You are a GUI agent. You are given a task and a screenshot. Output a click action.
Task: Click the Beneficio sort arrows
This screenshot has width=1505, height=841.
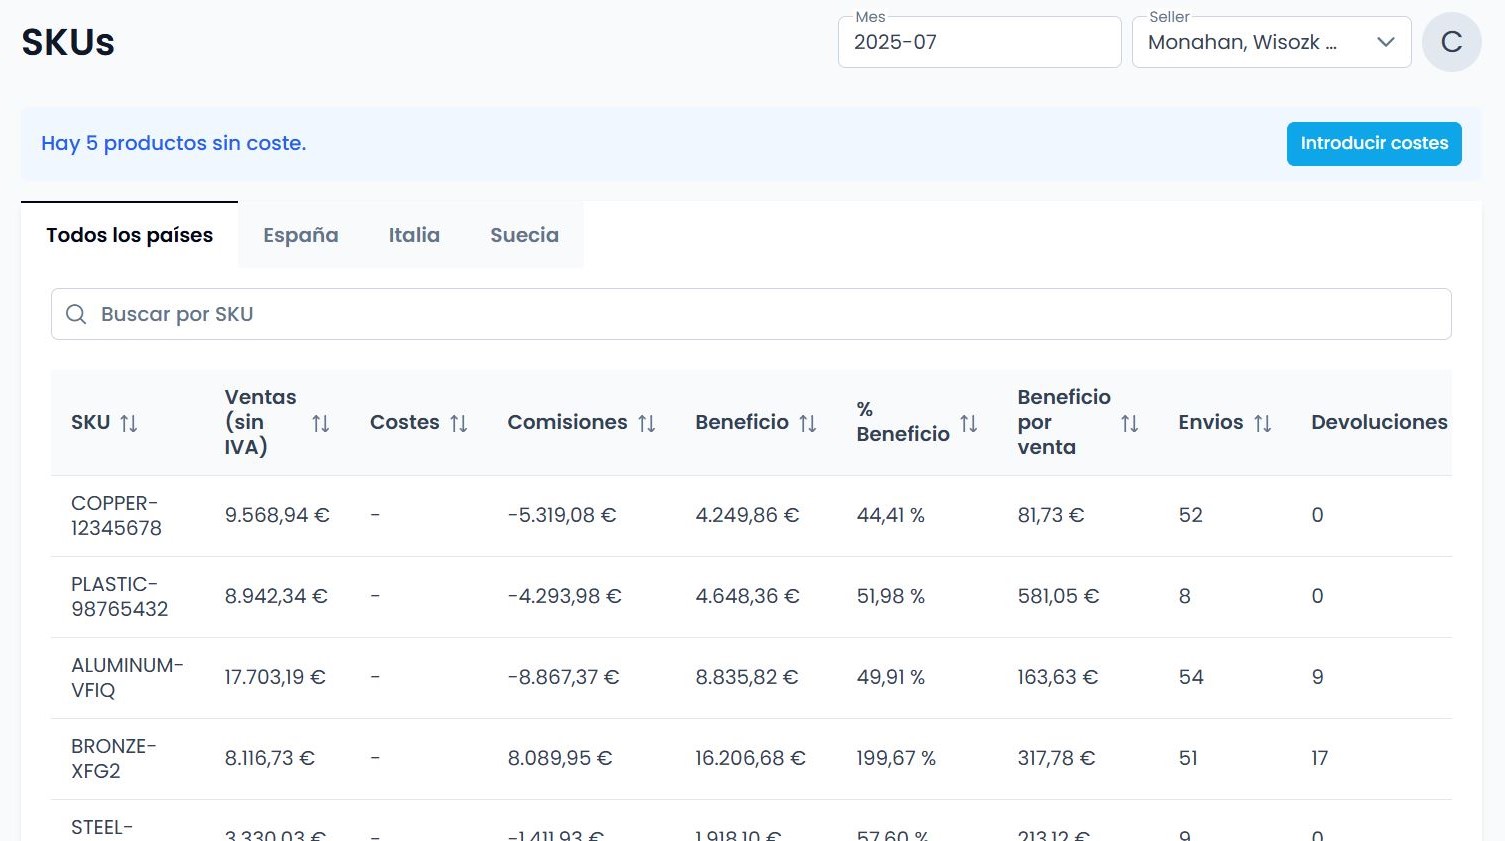[808, 423]
